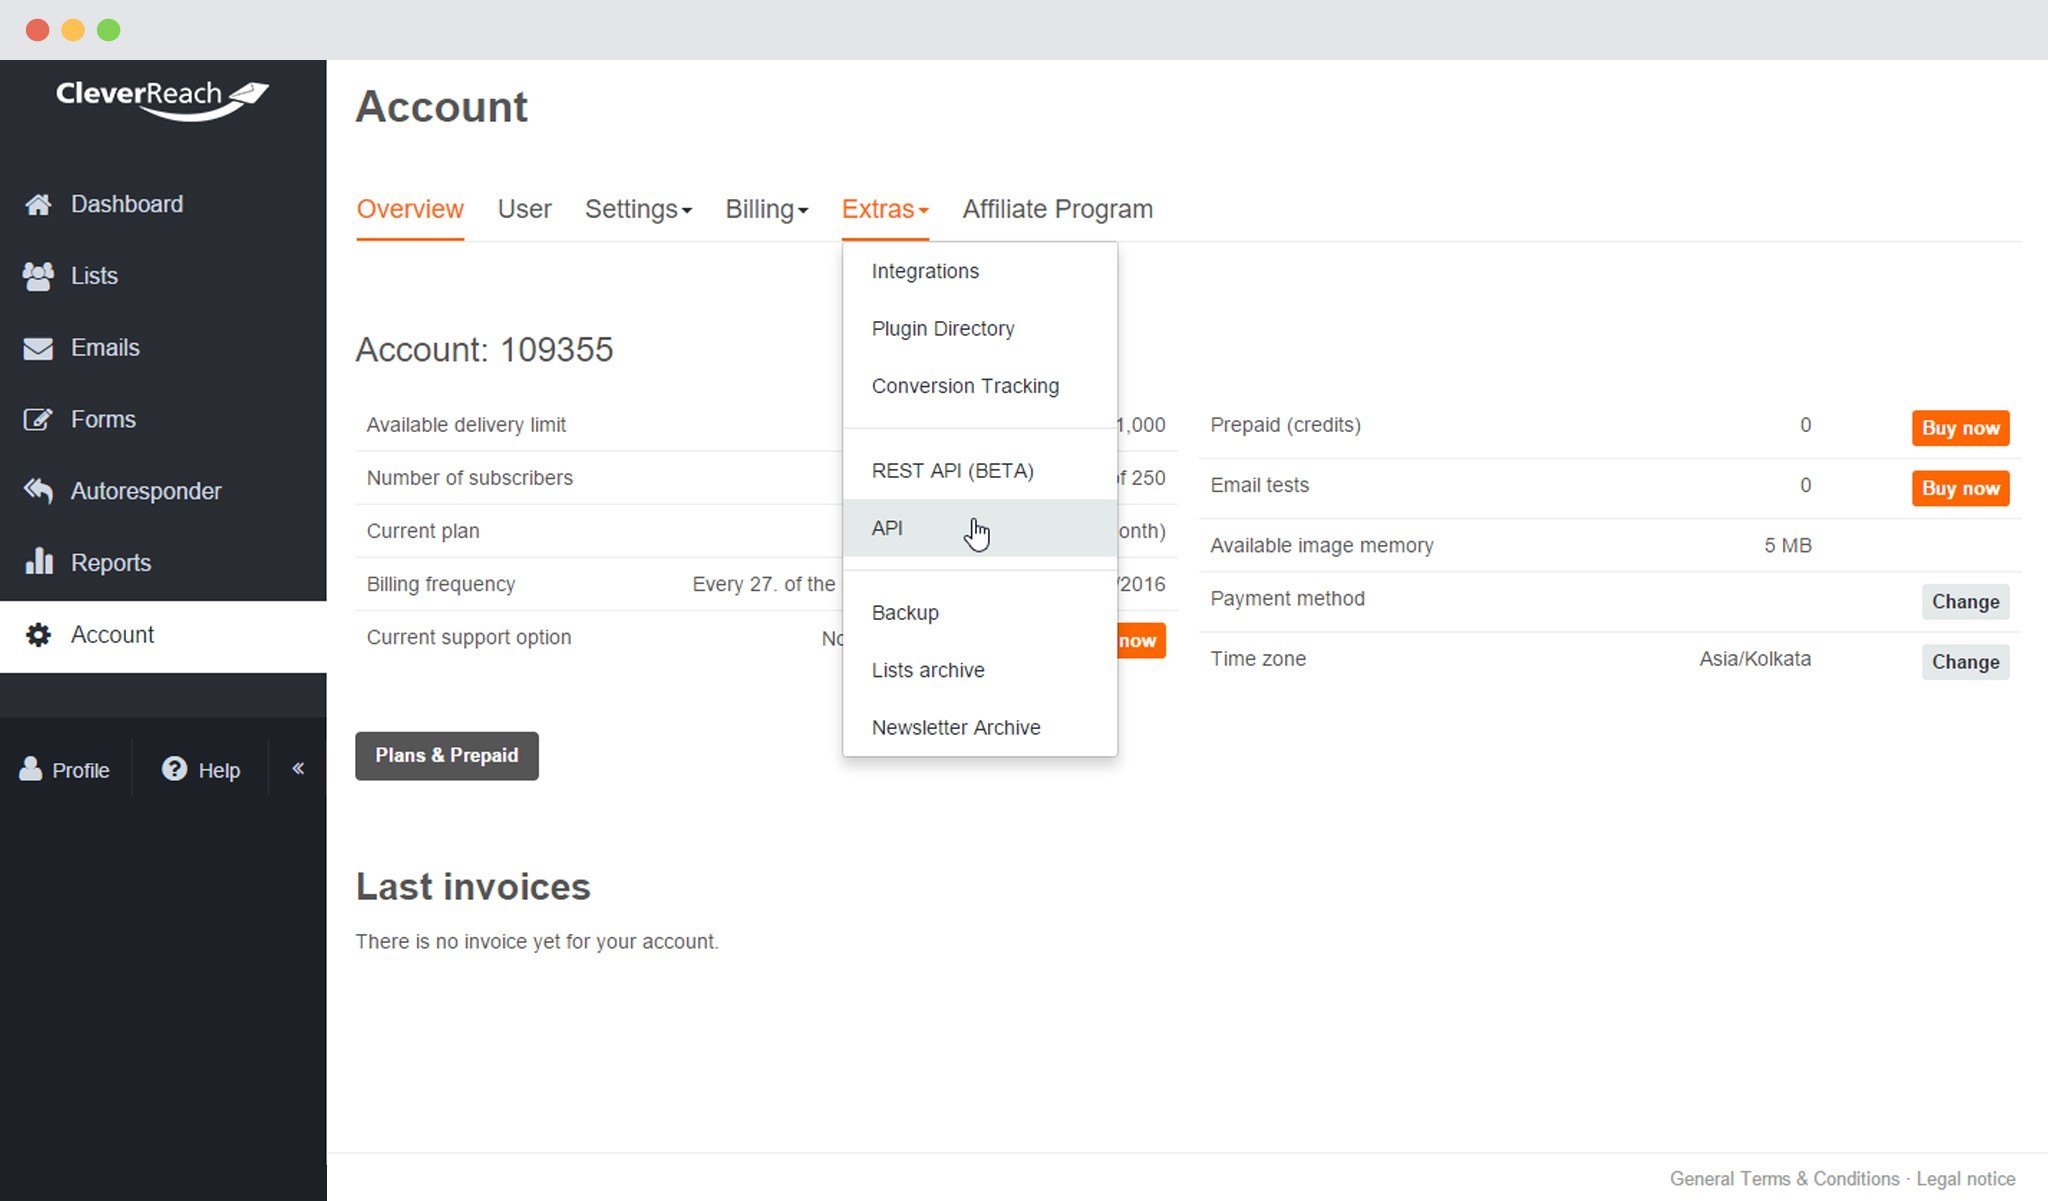Click the Reports icon in sidebar

point(39,562)
